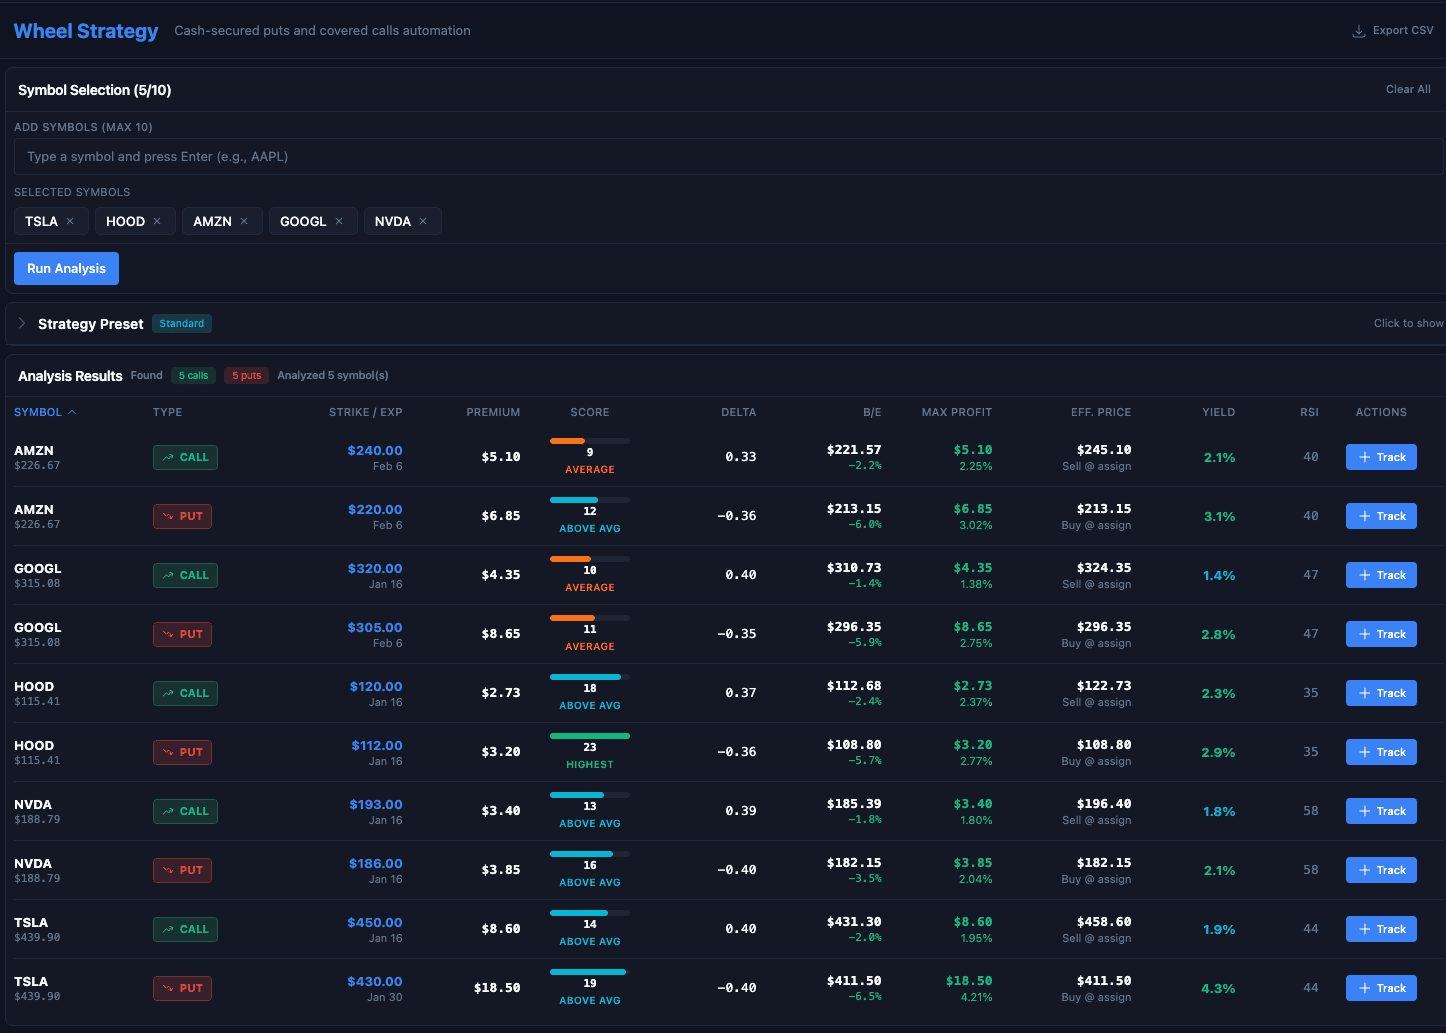Click the PREMIUM column header
The image size is (1446, 1033).
pyautogui.click(x=493, y=412)
